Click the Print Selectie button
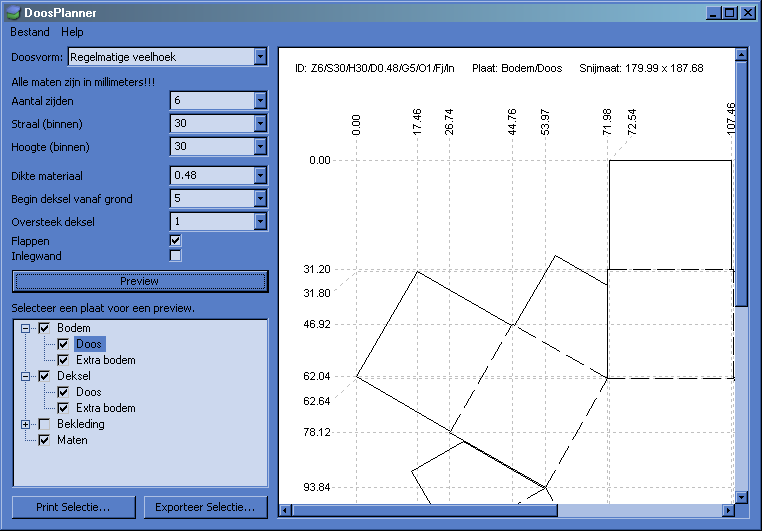Screen dimensions: 762x531 point(73,507)
